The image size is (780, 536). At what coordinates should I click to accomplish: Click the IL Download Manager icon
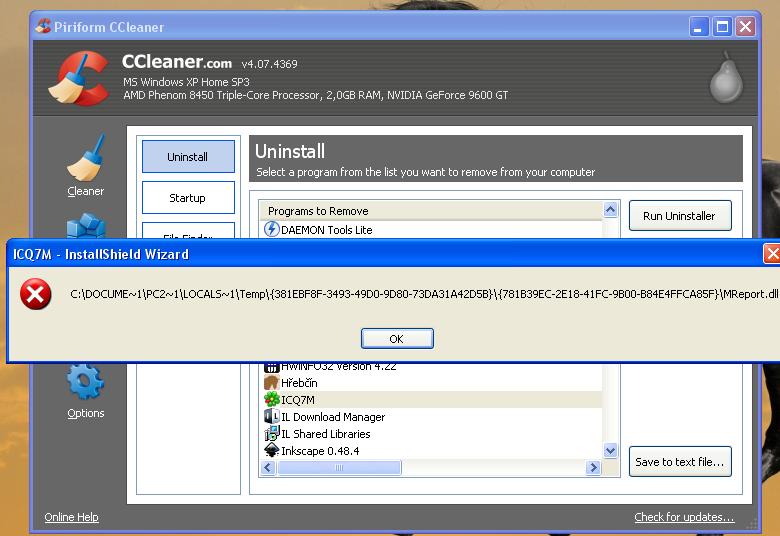(x=271, y=416)
